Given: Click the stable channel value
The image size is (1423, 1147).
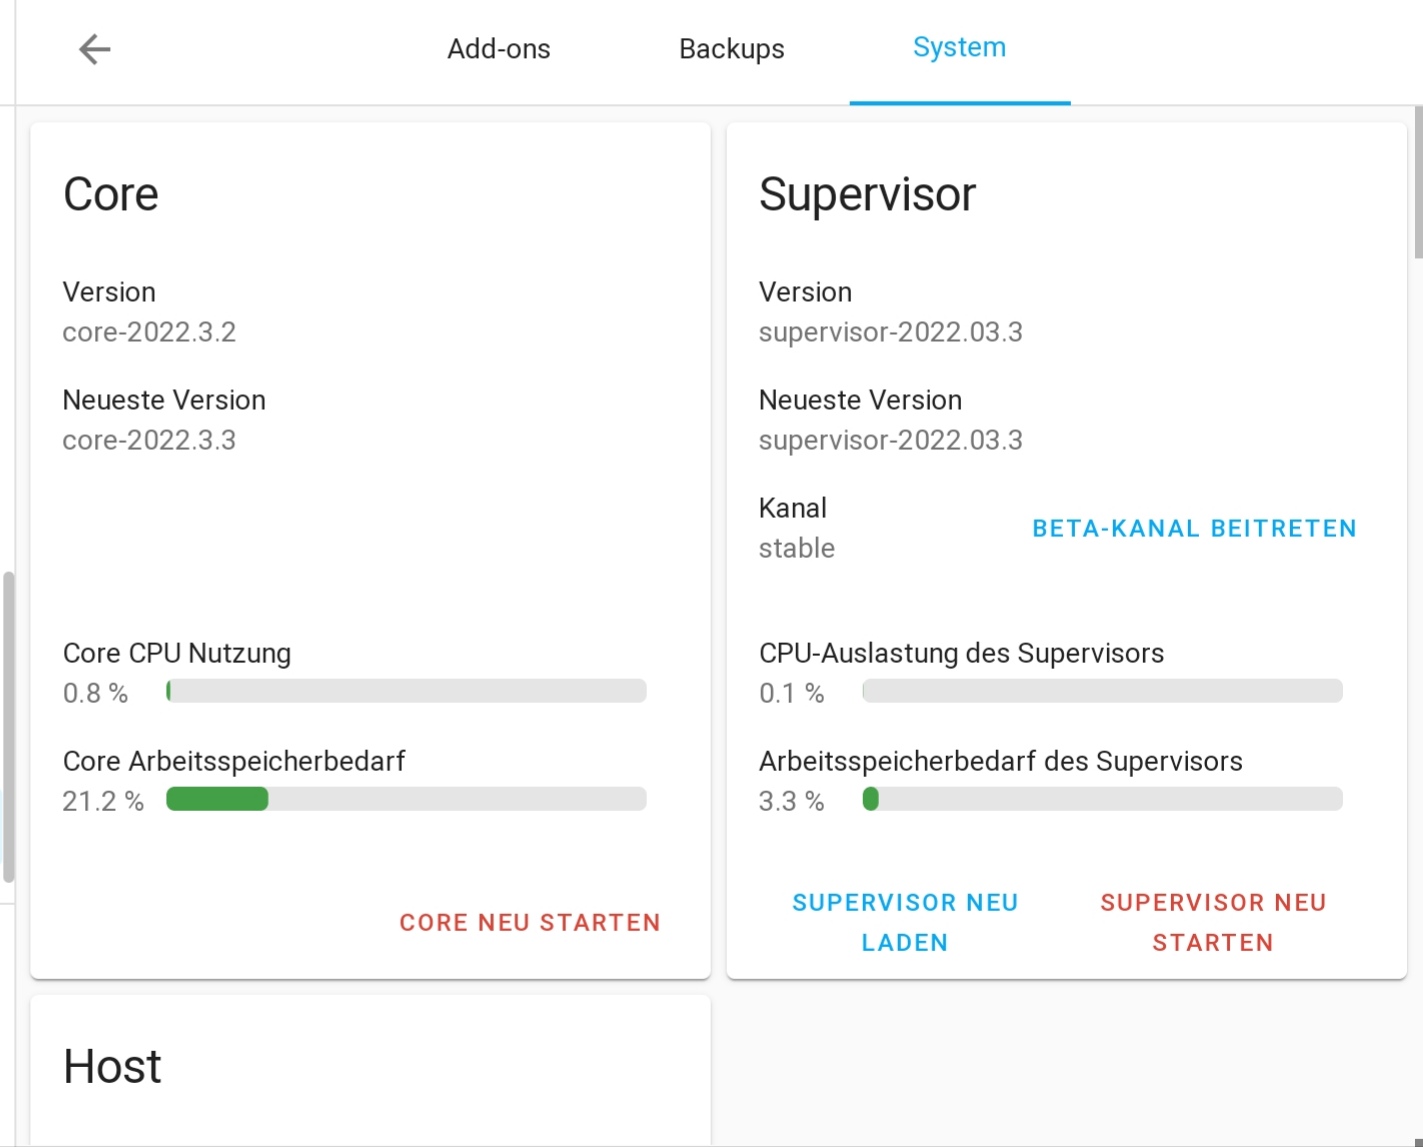Looking at the screenshot, I should point(796,548).
